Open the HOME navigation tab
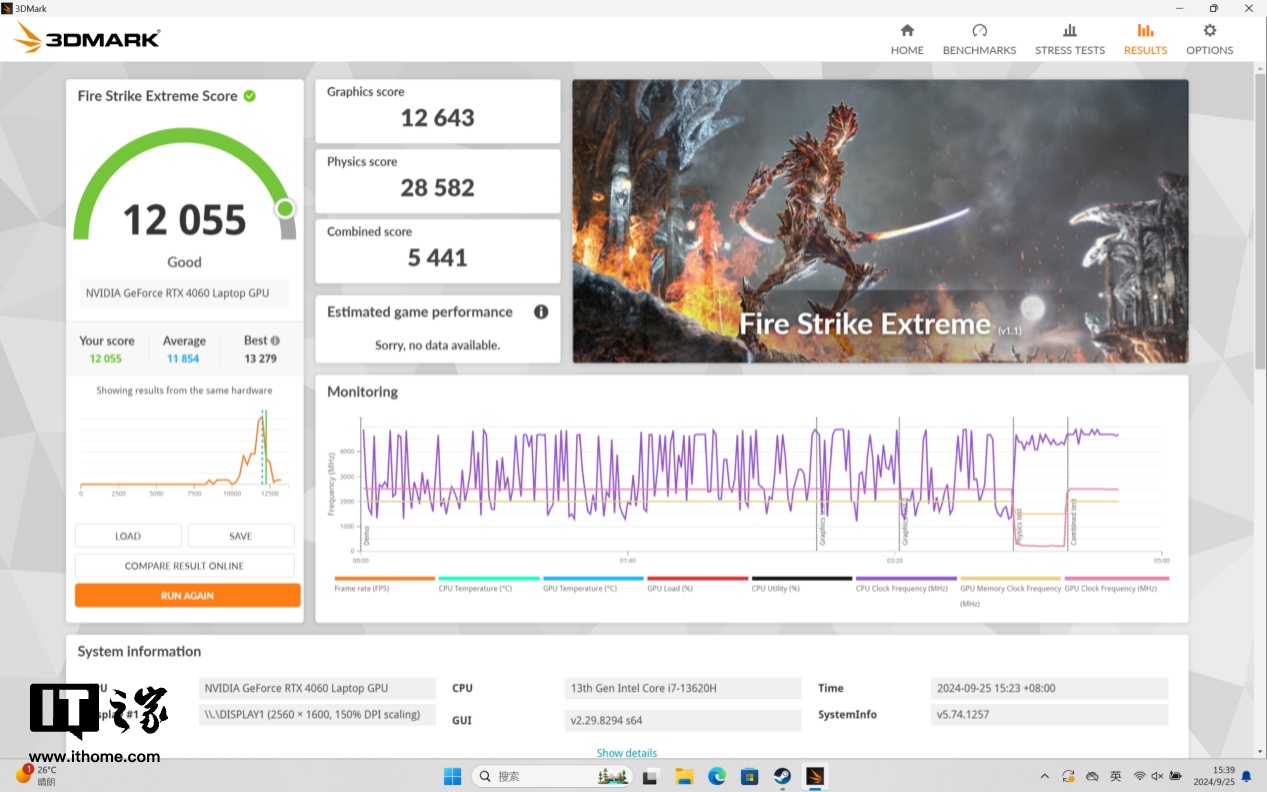This screenshot has width=1267, height=792. point(907,39)
